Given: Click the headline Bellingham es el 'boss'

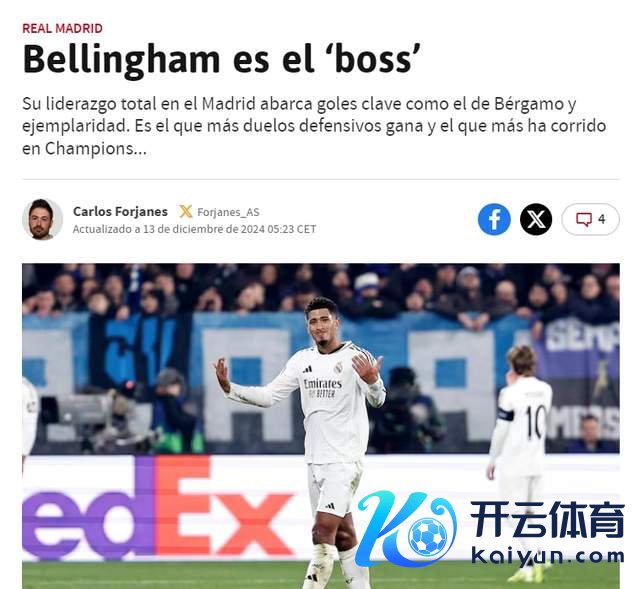Looking at the screenshot, I should coord(222,60).
